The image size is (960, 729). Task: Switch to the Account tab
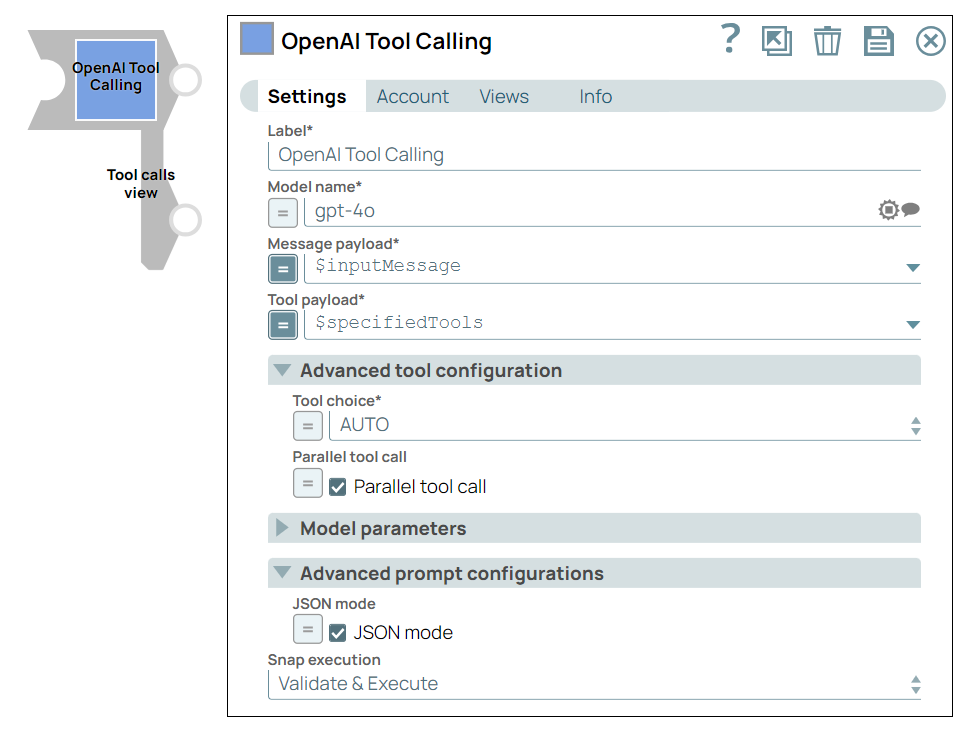tap(413, 97)
